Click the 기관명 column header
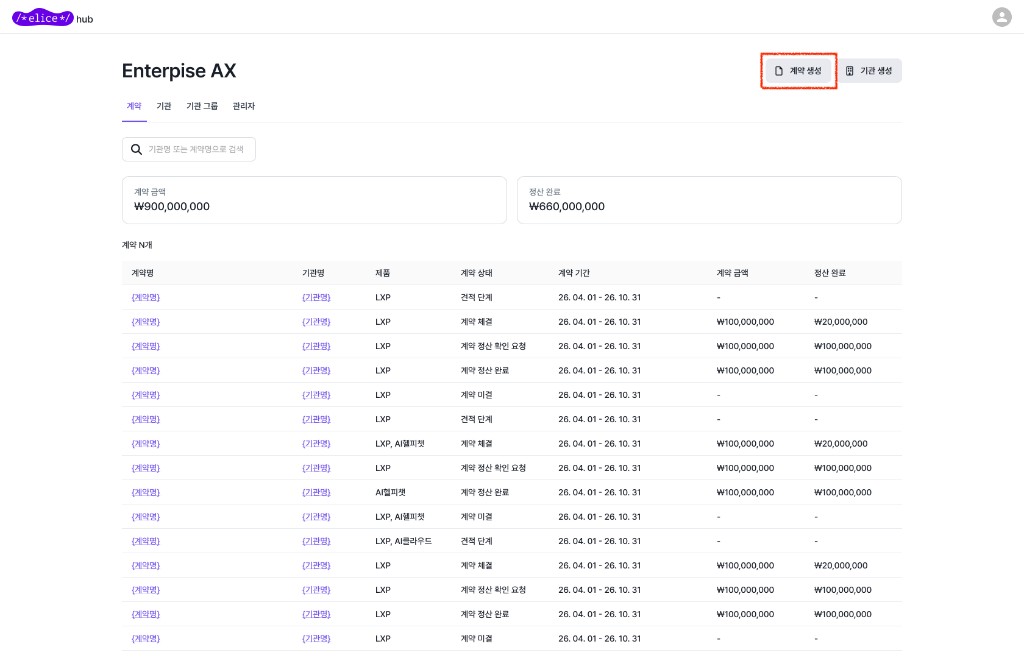 [313, 273]
